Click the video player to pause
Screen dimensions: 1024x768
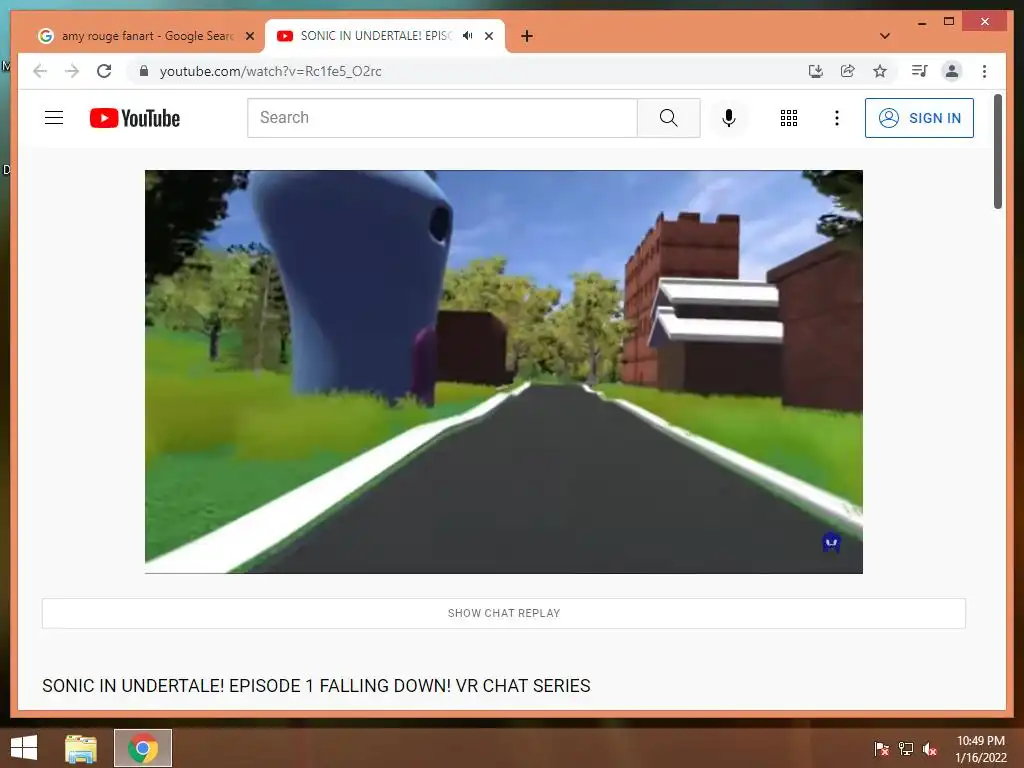pos(504,372)
